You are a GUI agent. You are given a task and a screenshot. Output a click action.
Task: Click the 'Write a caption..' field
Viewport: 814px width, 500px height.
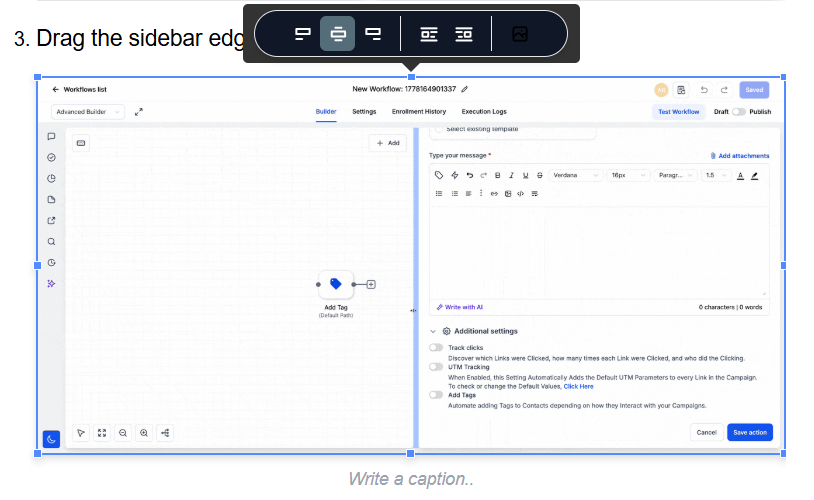pyautogui.click(x=411, y=479)
